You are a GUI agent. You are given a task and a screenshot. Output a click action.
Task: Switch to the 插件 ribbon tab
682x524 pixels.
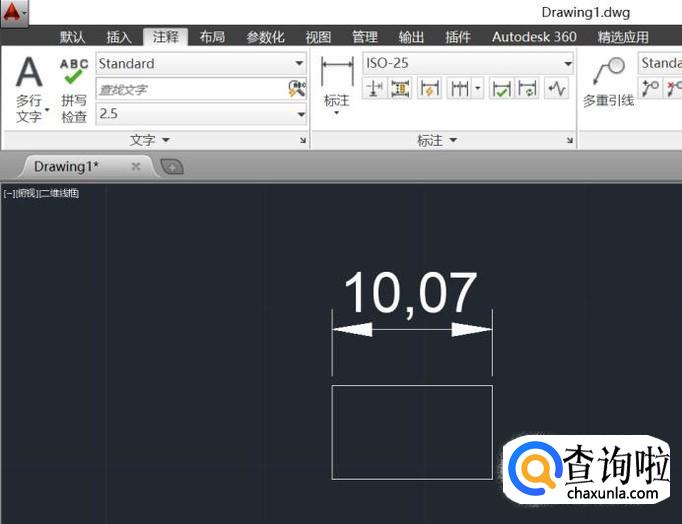coord(458,37)
